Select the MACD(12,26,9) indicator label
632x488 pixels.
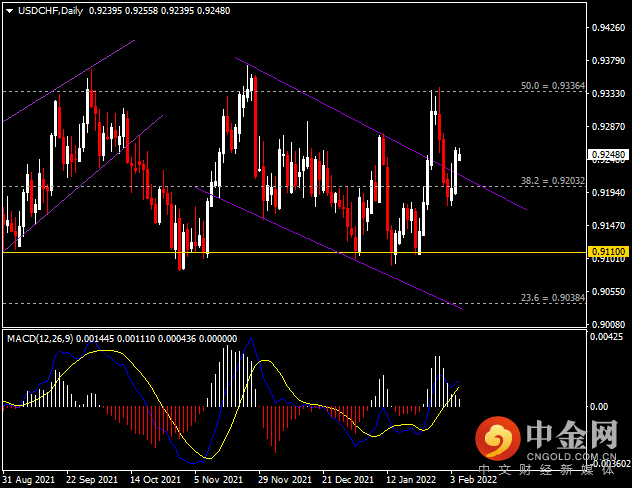pyautogui.click(x=40, y=338)
